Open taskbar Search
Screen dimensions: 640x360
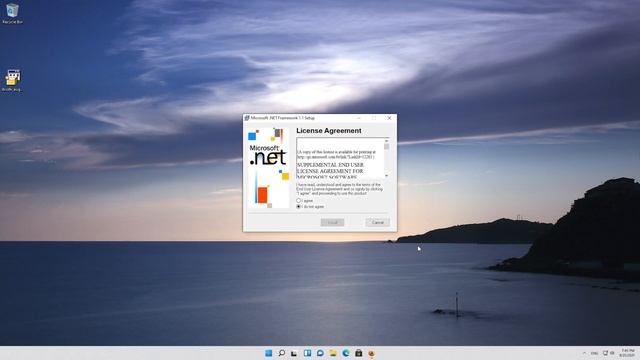pyautogui.click(x=282, y=353)
